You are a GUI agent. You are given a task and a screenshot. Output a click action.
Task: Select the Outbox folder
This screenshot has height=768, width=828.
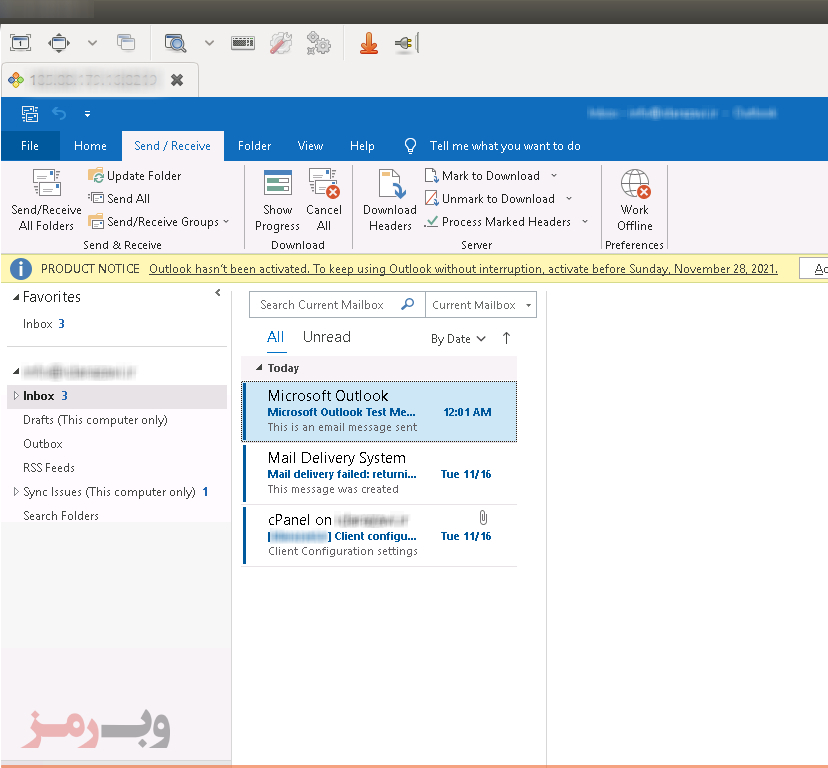pos(43,444)
